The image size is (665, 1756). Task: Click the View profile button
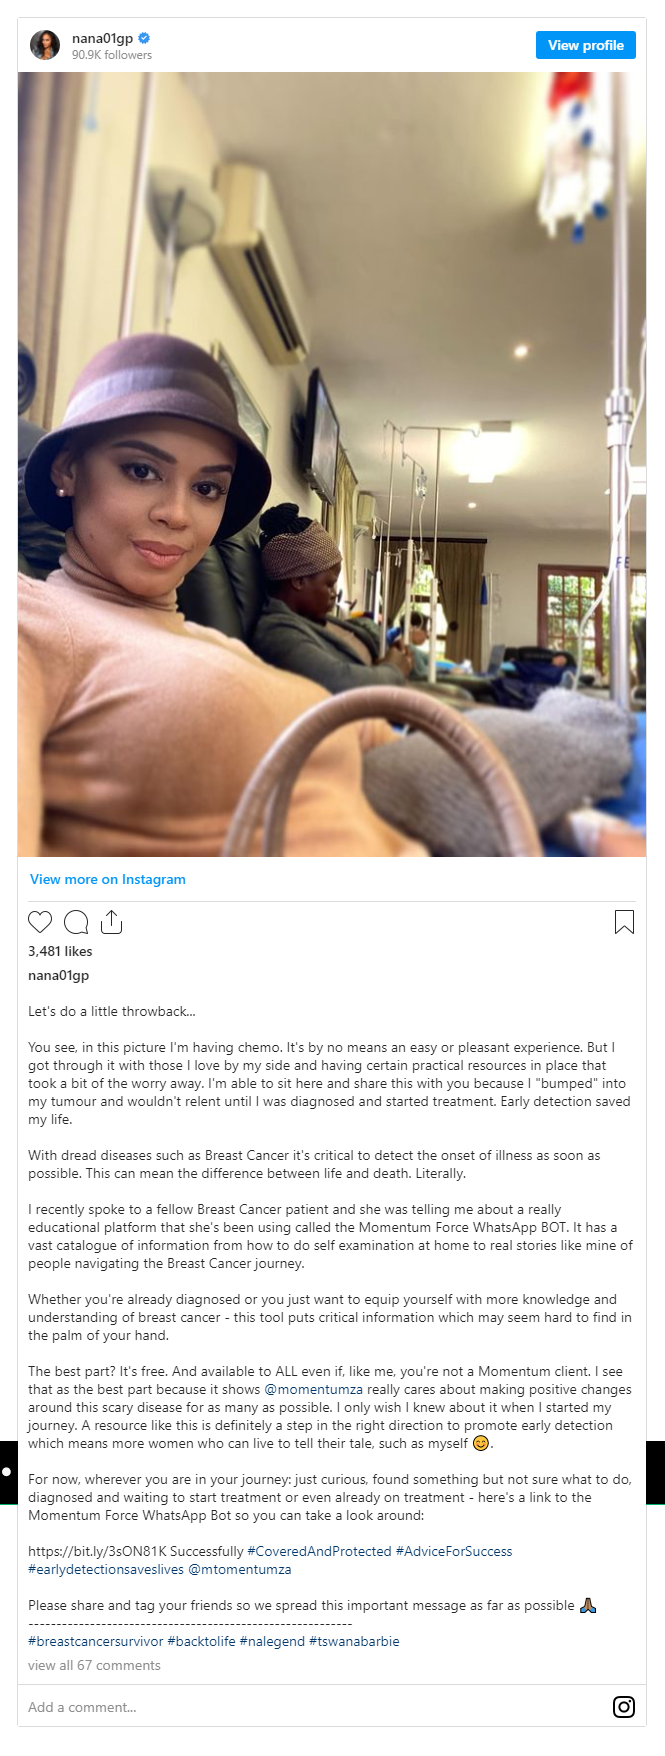pyautogui.click(x=586, y=45)
